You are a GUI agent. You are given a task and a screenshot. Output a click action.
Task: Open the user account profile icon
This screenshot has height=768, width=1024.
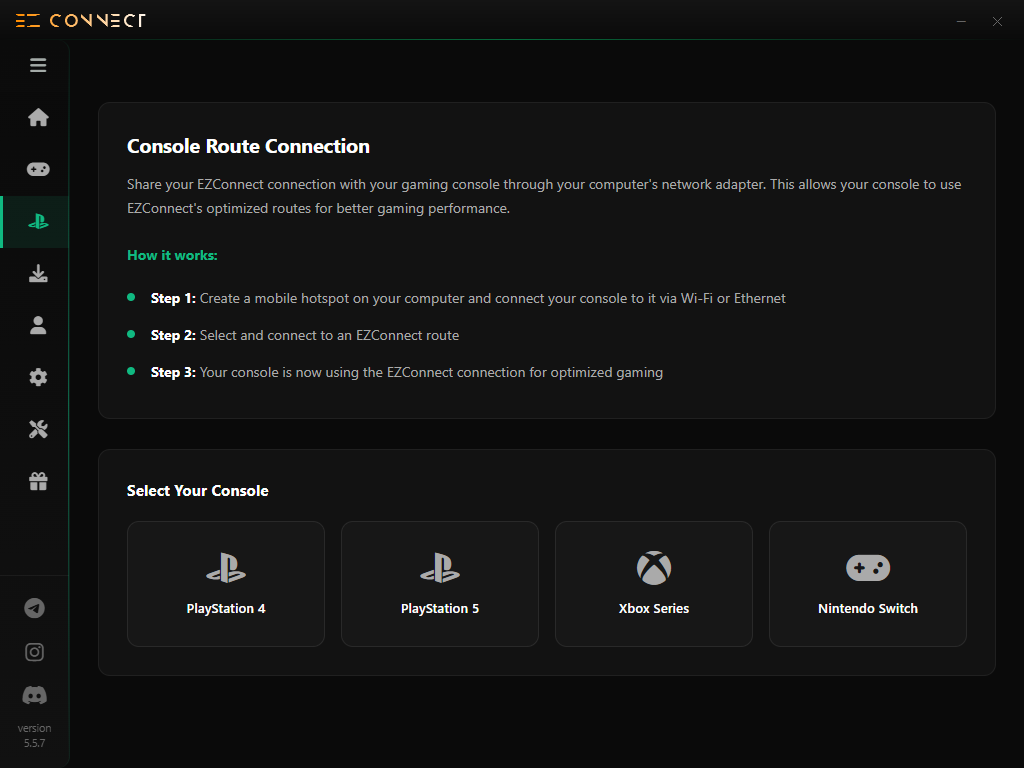[38, 325]
